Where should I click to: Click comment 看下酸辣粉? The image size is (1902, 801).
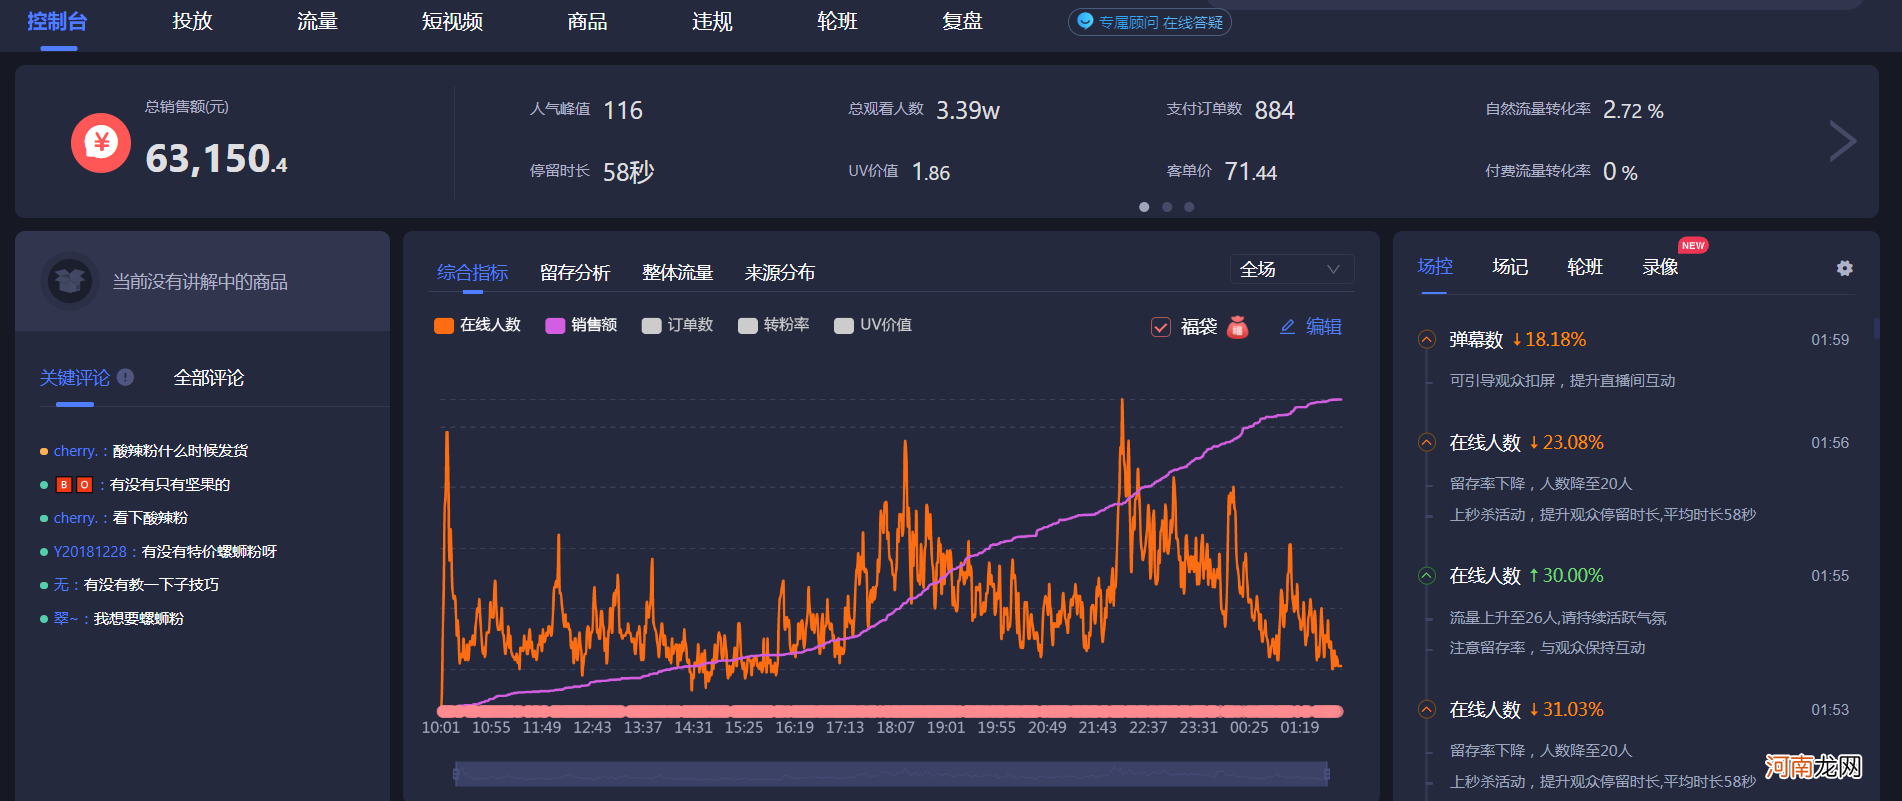tap(150, 518)
